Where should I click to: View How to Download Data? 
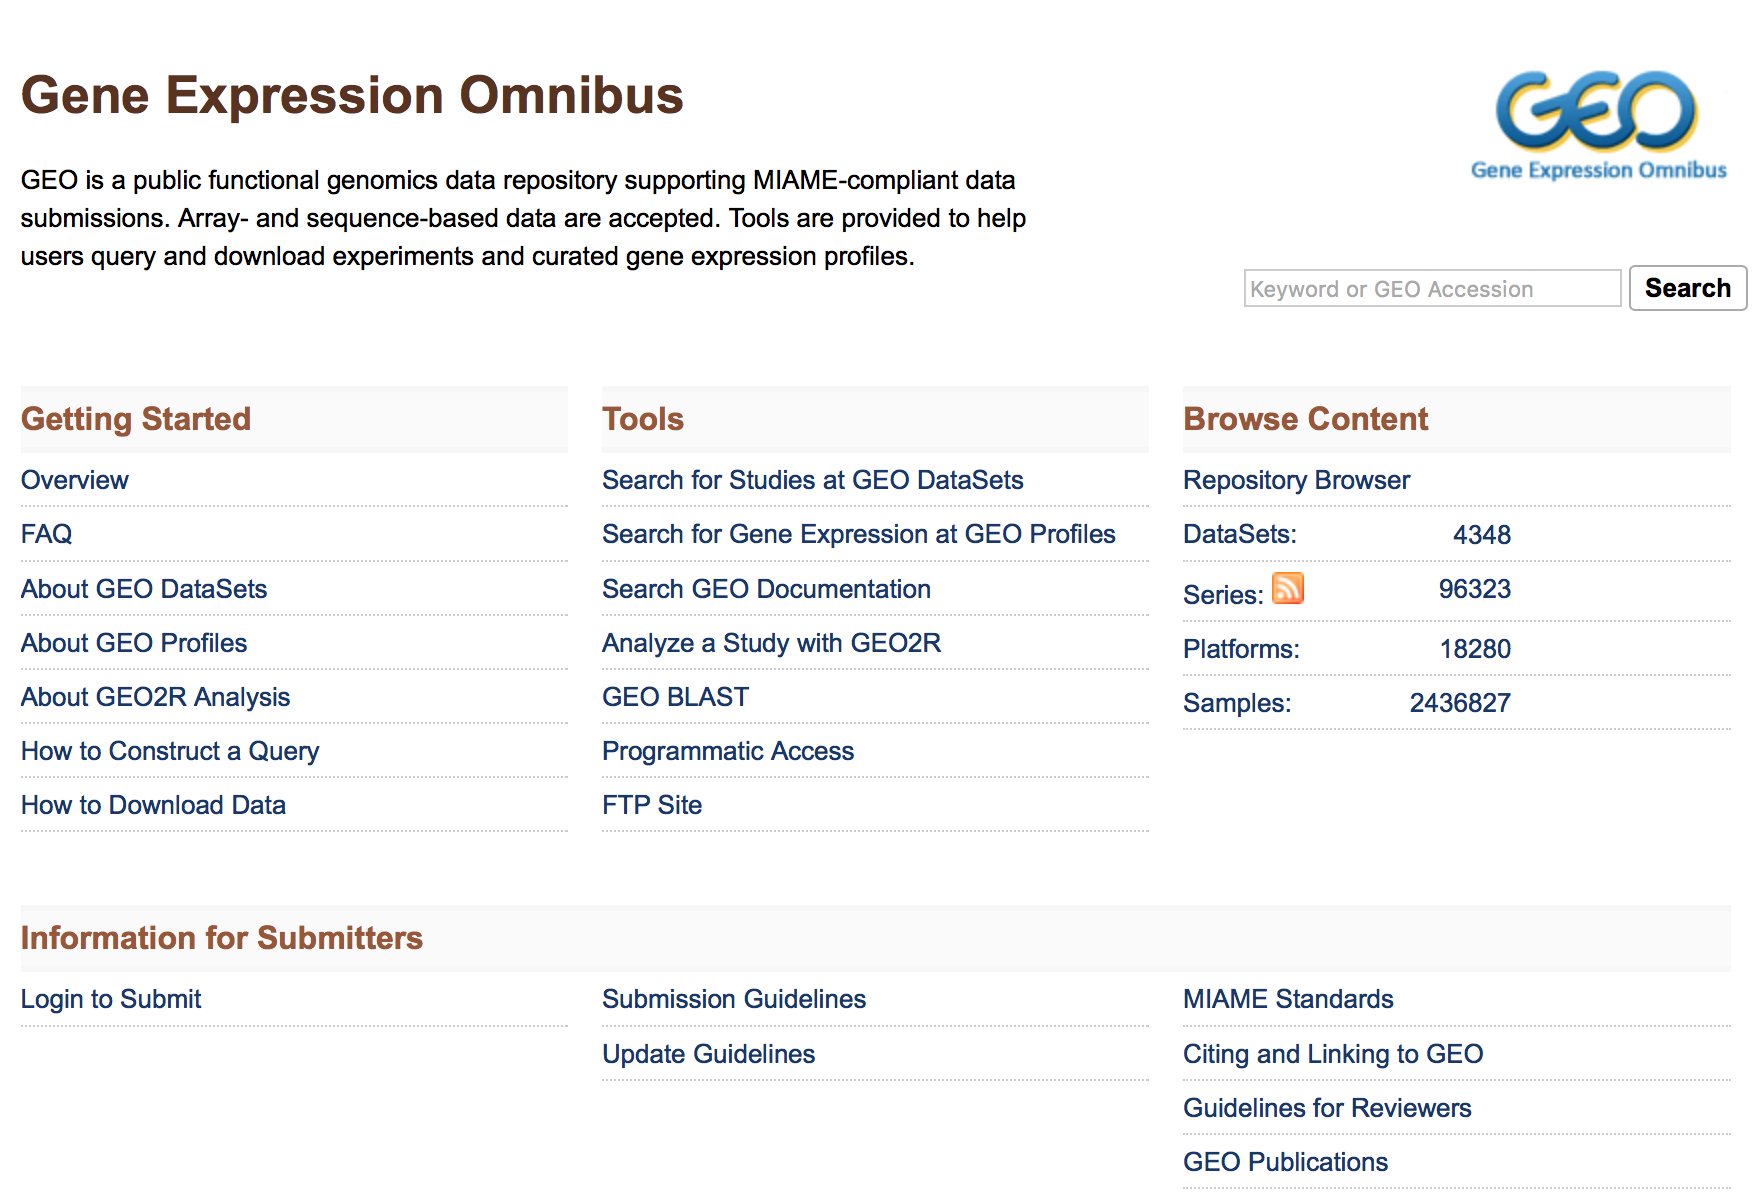(153, 805)
